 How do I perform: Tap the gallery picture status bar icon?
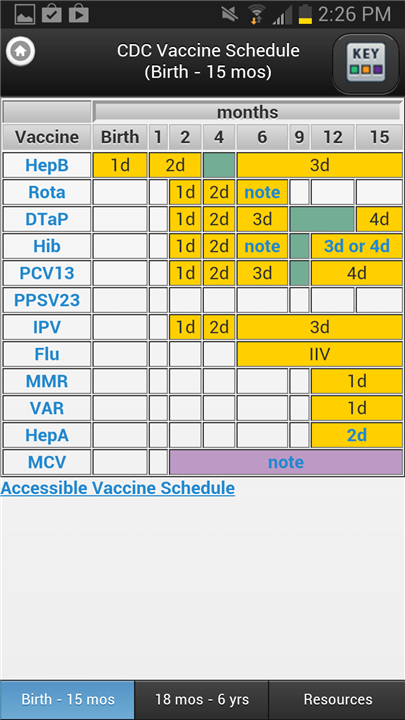pyautogui.click(x=25, y=15)
